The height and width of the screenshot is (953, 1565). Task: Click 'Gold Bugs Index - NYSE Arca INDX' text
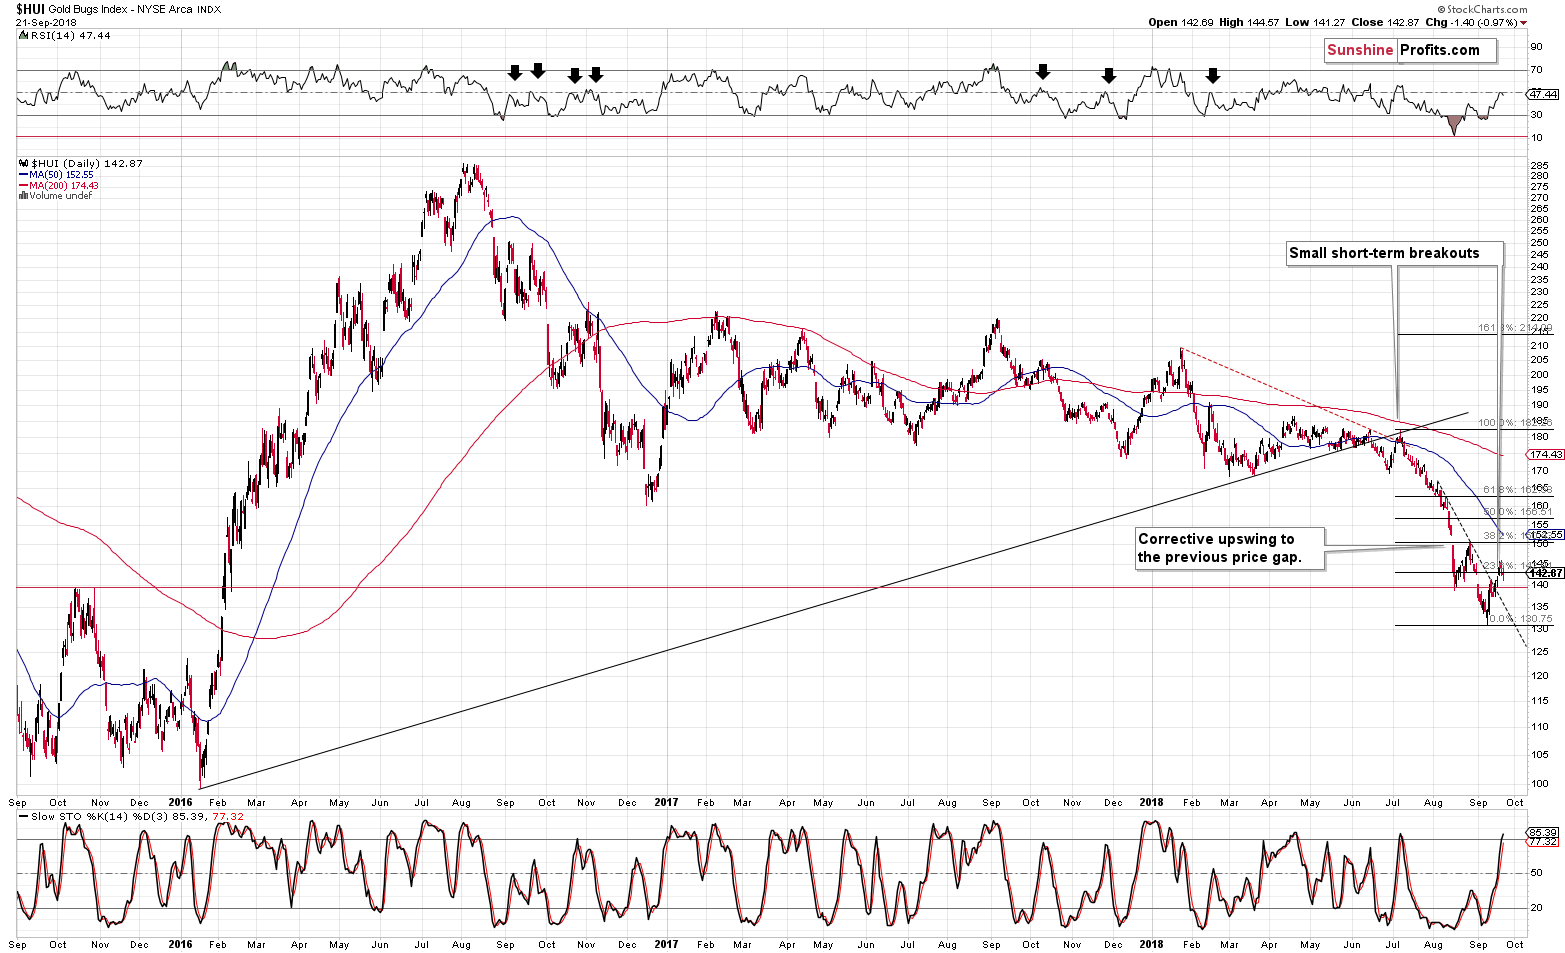(x=135, y=10)
